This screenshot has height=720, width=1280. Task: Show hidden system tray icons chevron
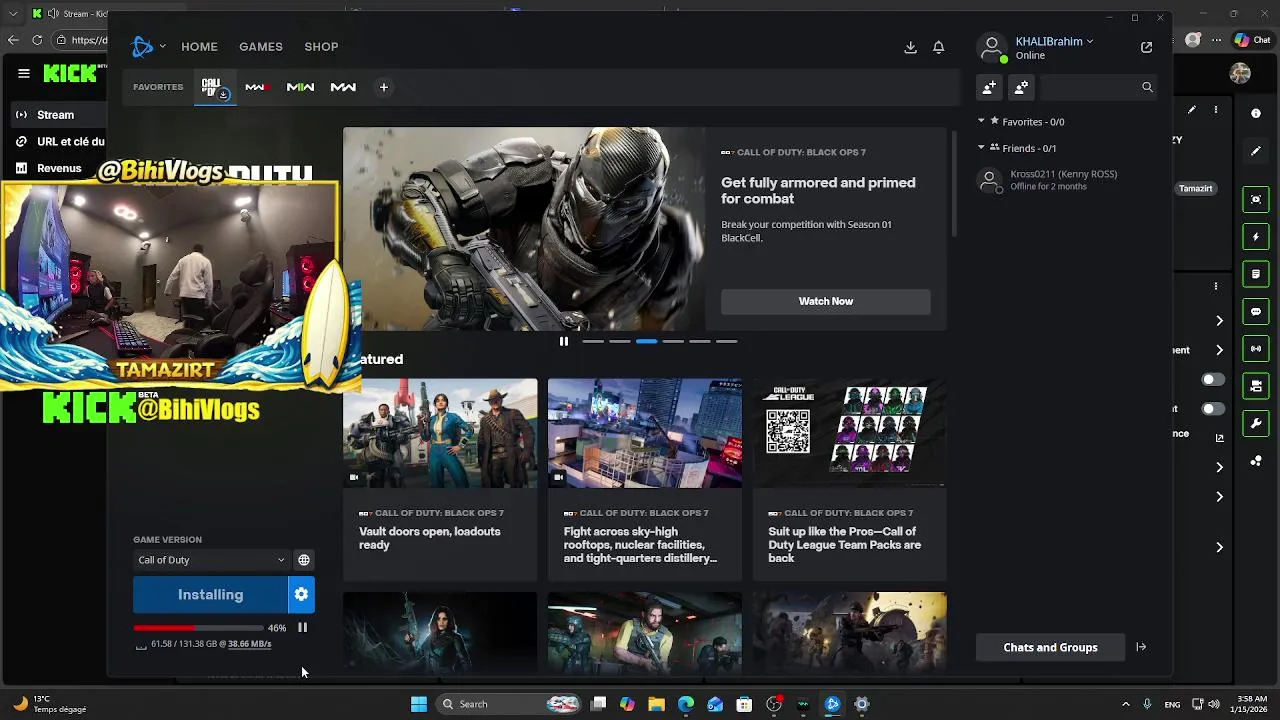click(1125, 704)
